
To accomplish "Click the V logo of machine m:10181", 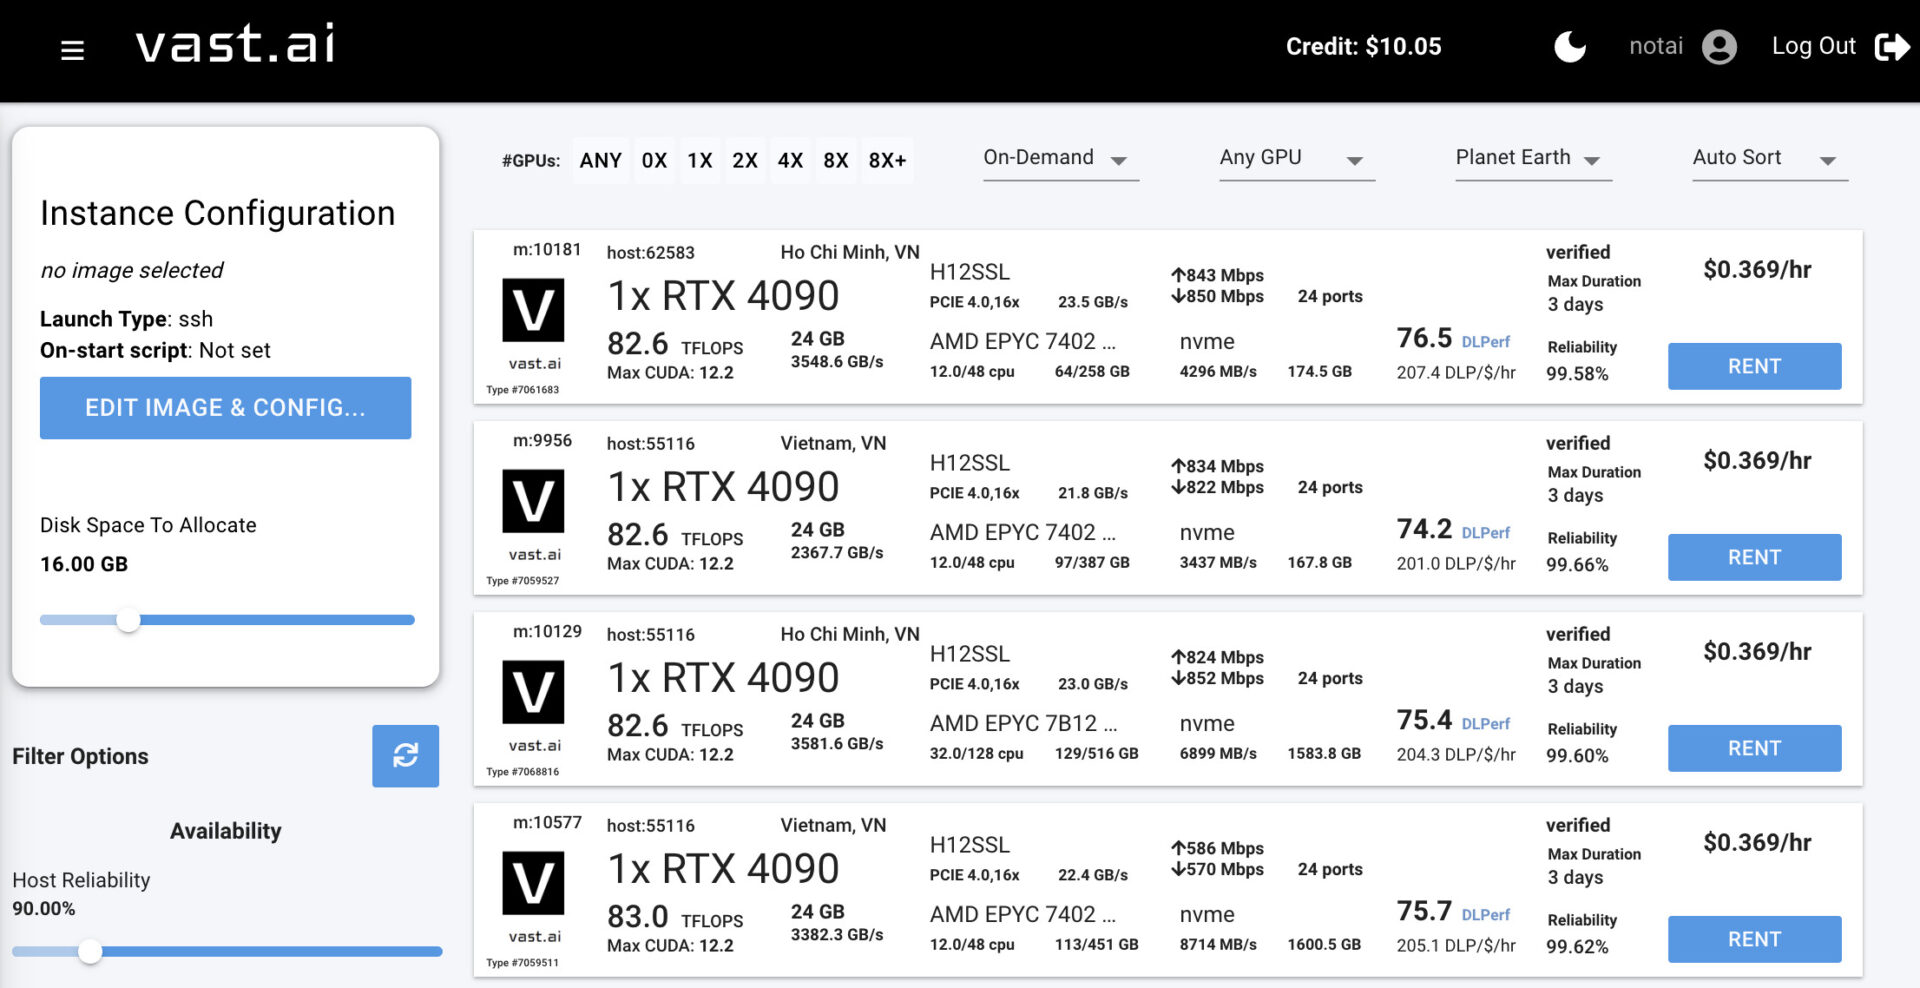I will (533, 310).
